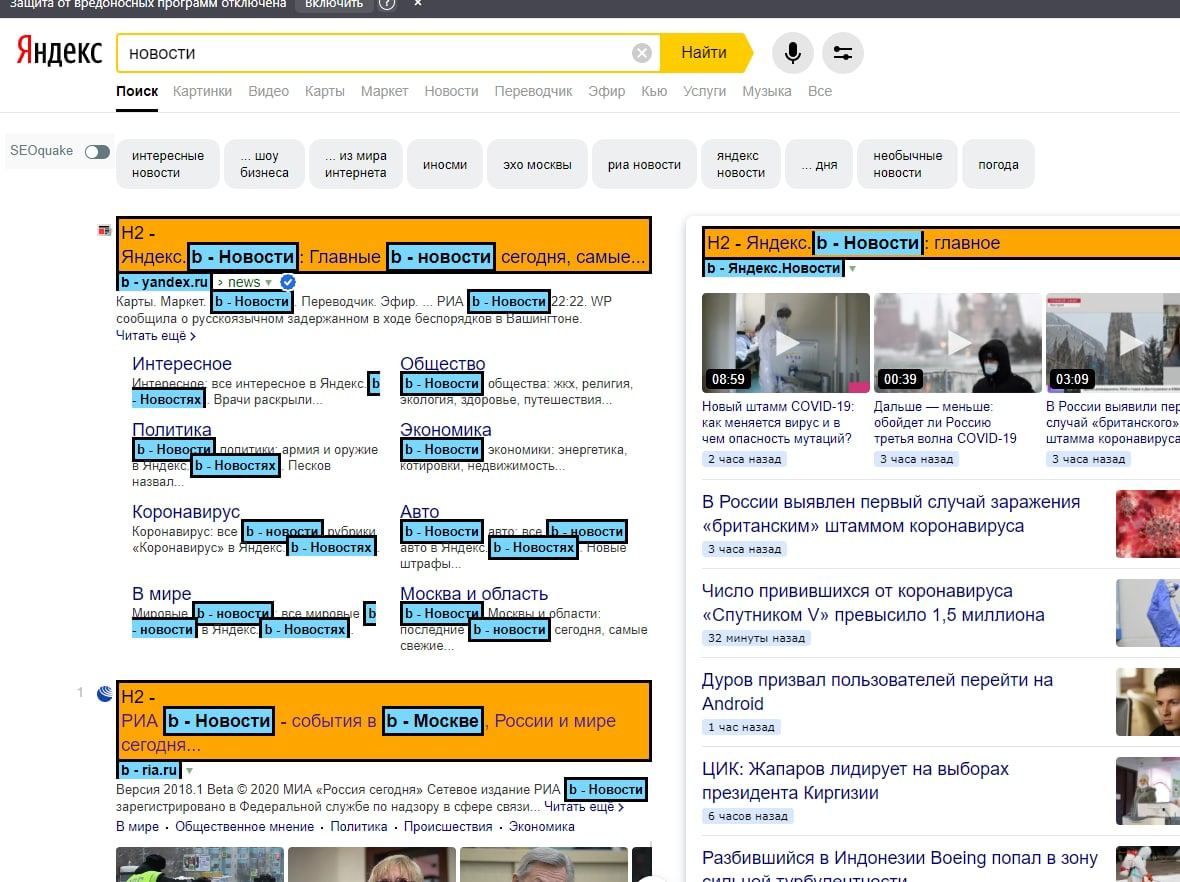The image size is (1180, 882).
Task: Expand 'Читать ещё' under RIA Novosti result
Action: (584, 807)
